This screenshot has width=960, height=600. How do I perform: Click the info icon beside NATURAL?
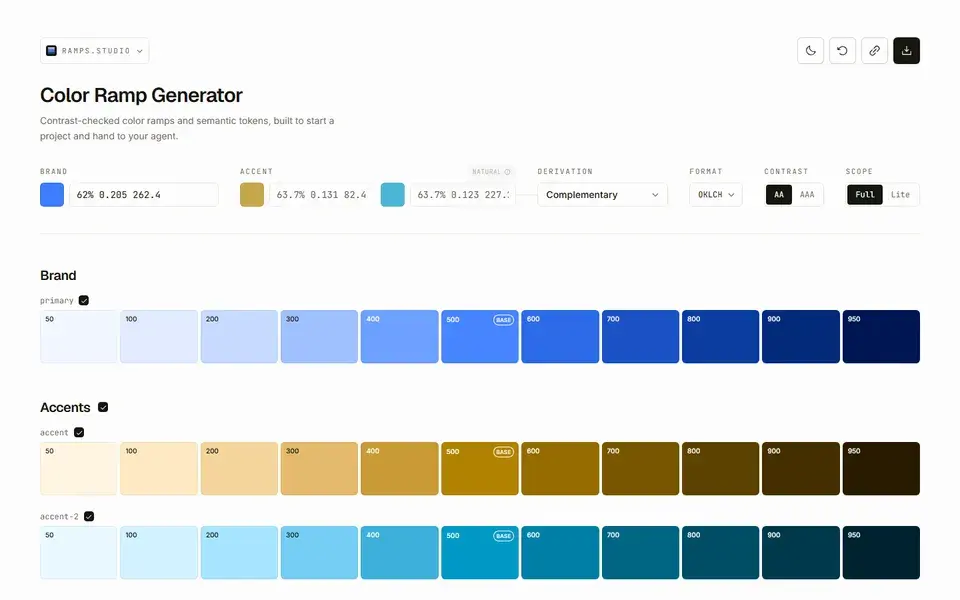(x=507, y=172)
